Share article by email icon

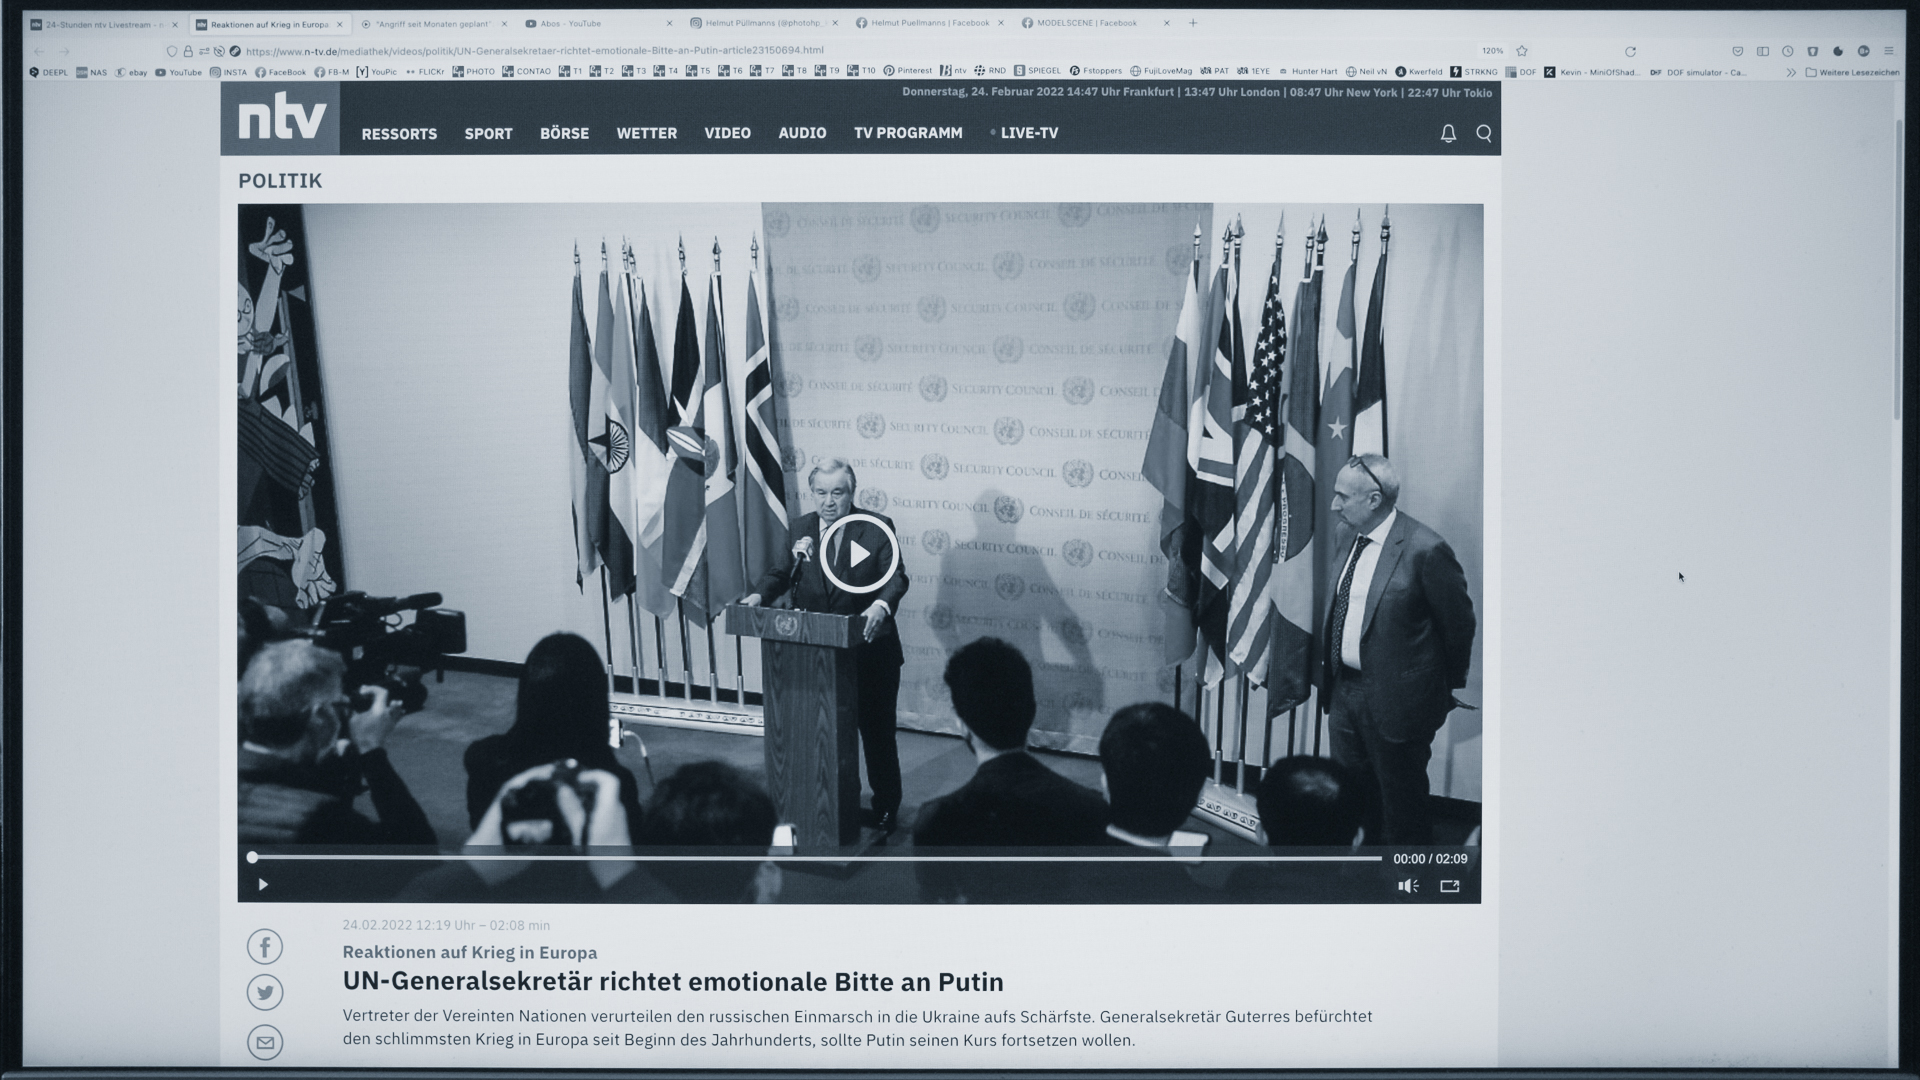point(265,1042)
